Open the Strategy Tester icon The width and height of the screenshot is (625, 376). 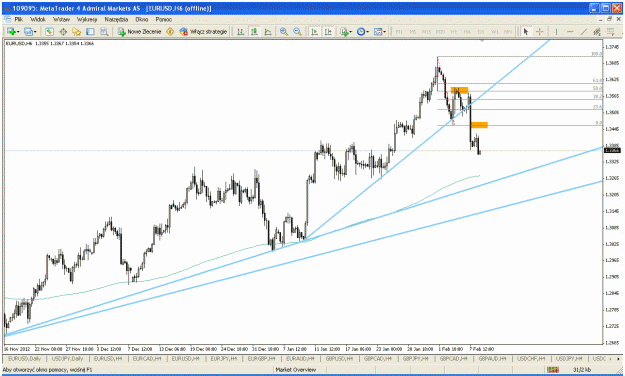click(x=104, y=31)
